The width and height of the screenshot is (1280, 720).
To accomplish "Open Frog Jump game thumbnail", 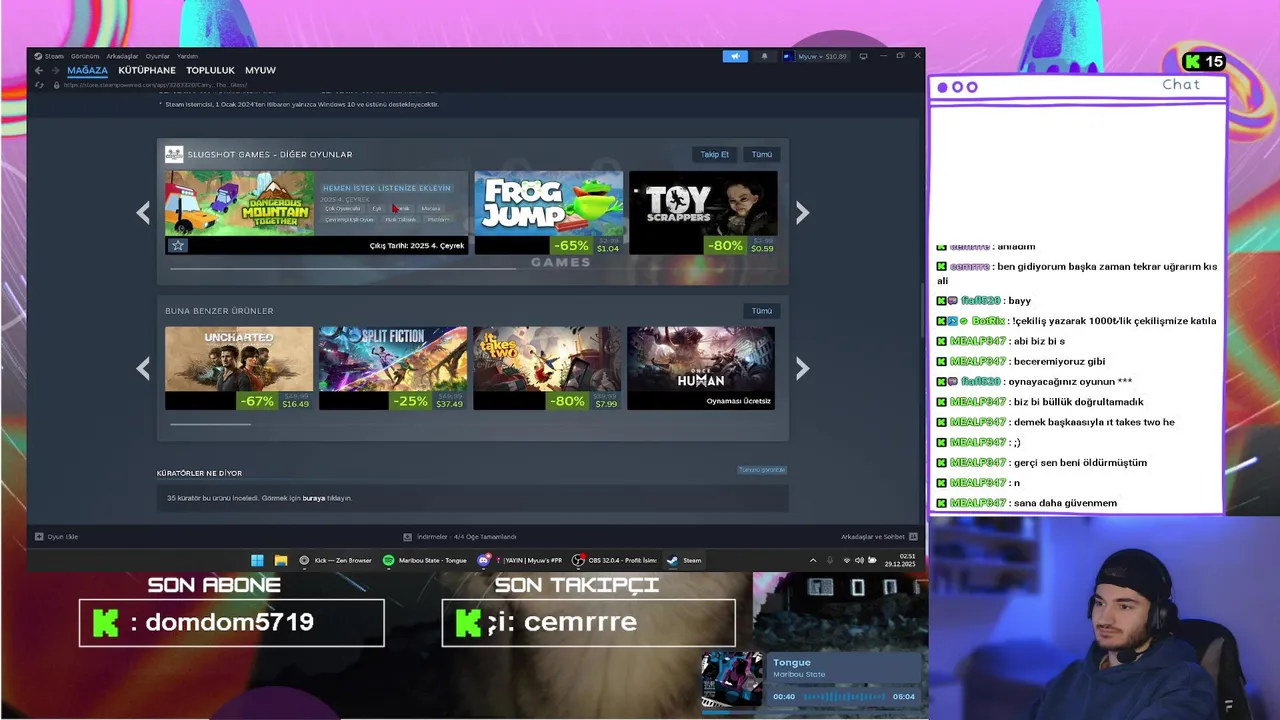I will (x=548, y=204).
